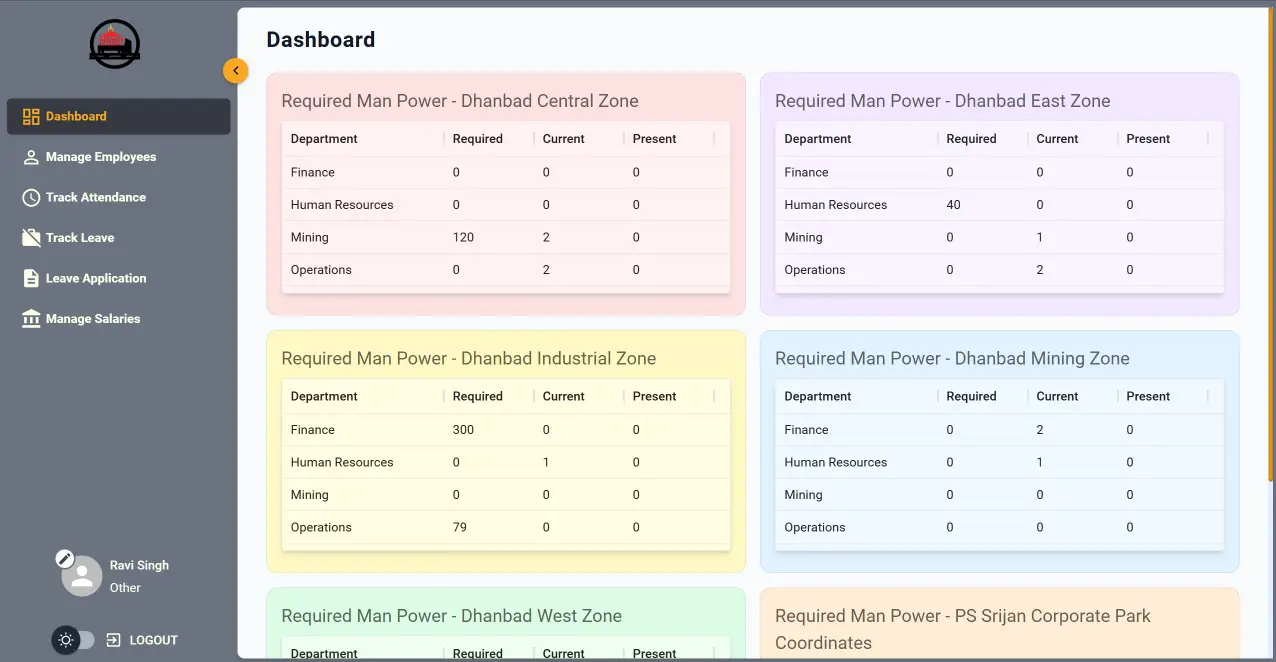The image size is (1276, 662).
Task: Click the Ravi Singh profile name
Action: [x=139, y=565]
